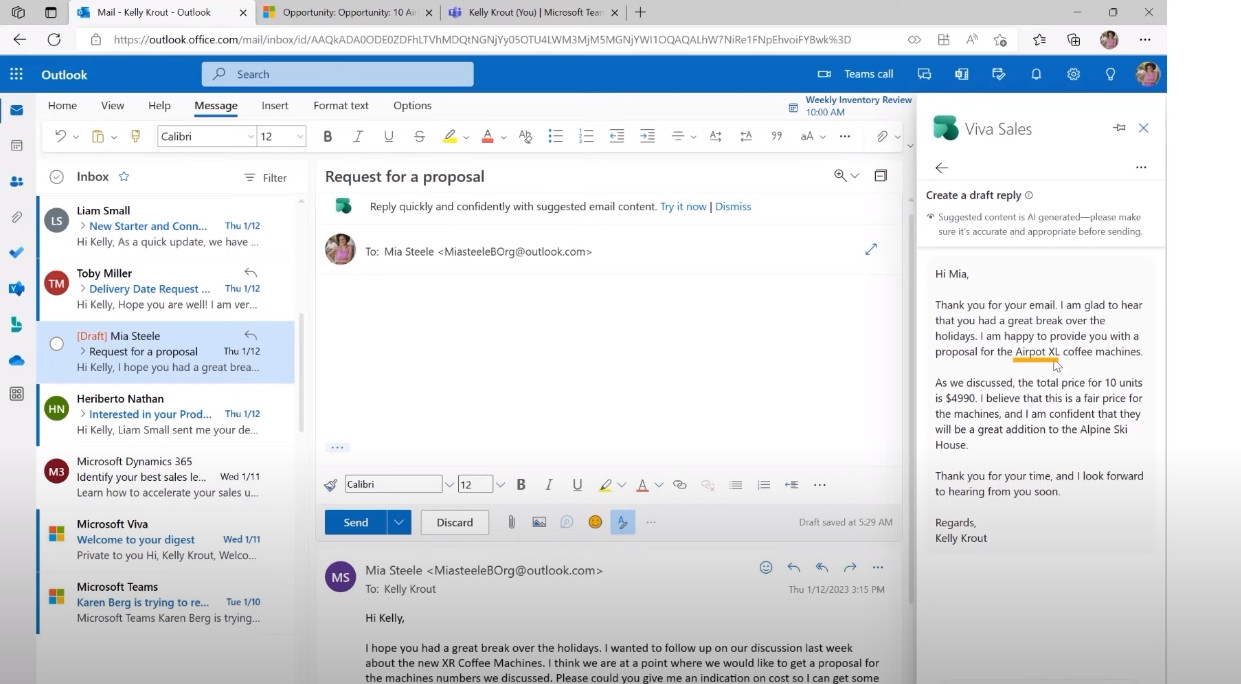Open the Format text ribbon tab

[341, 105]
